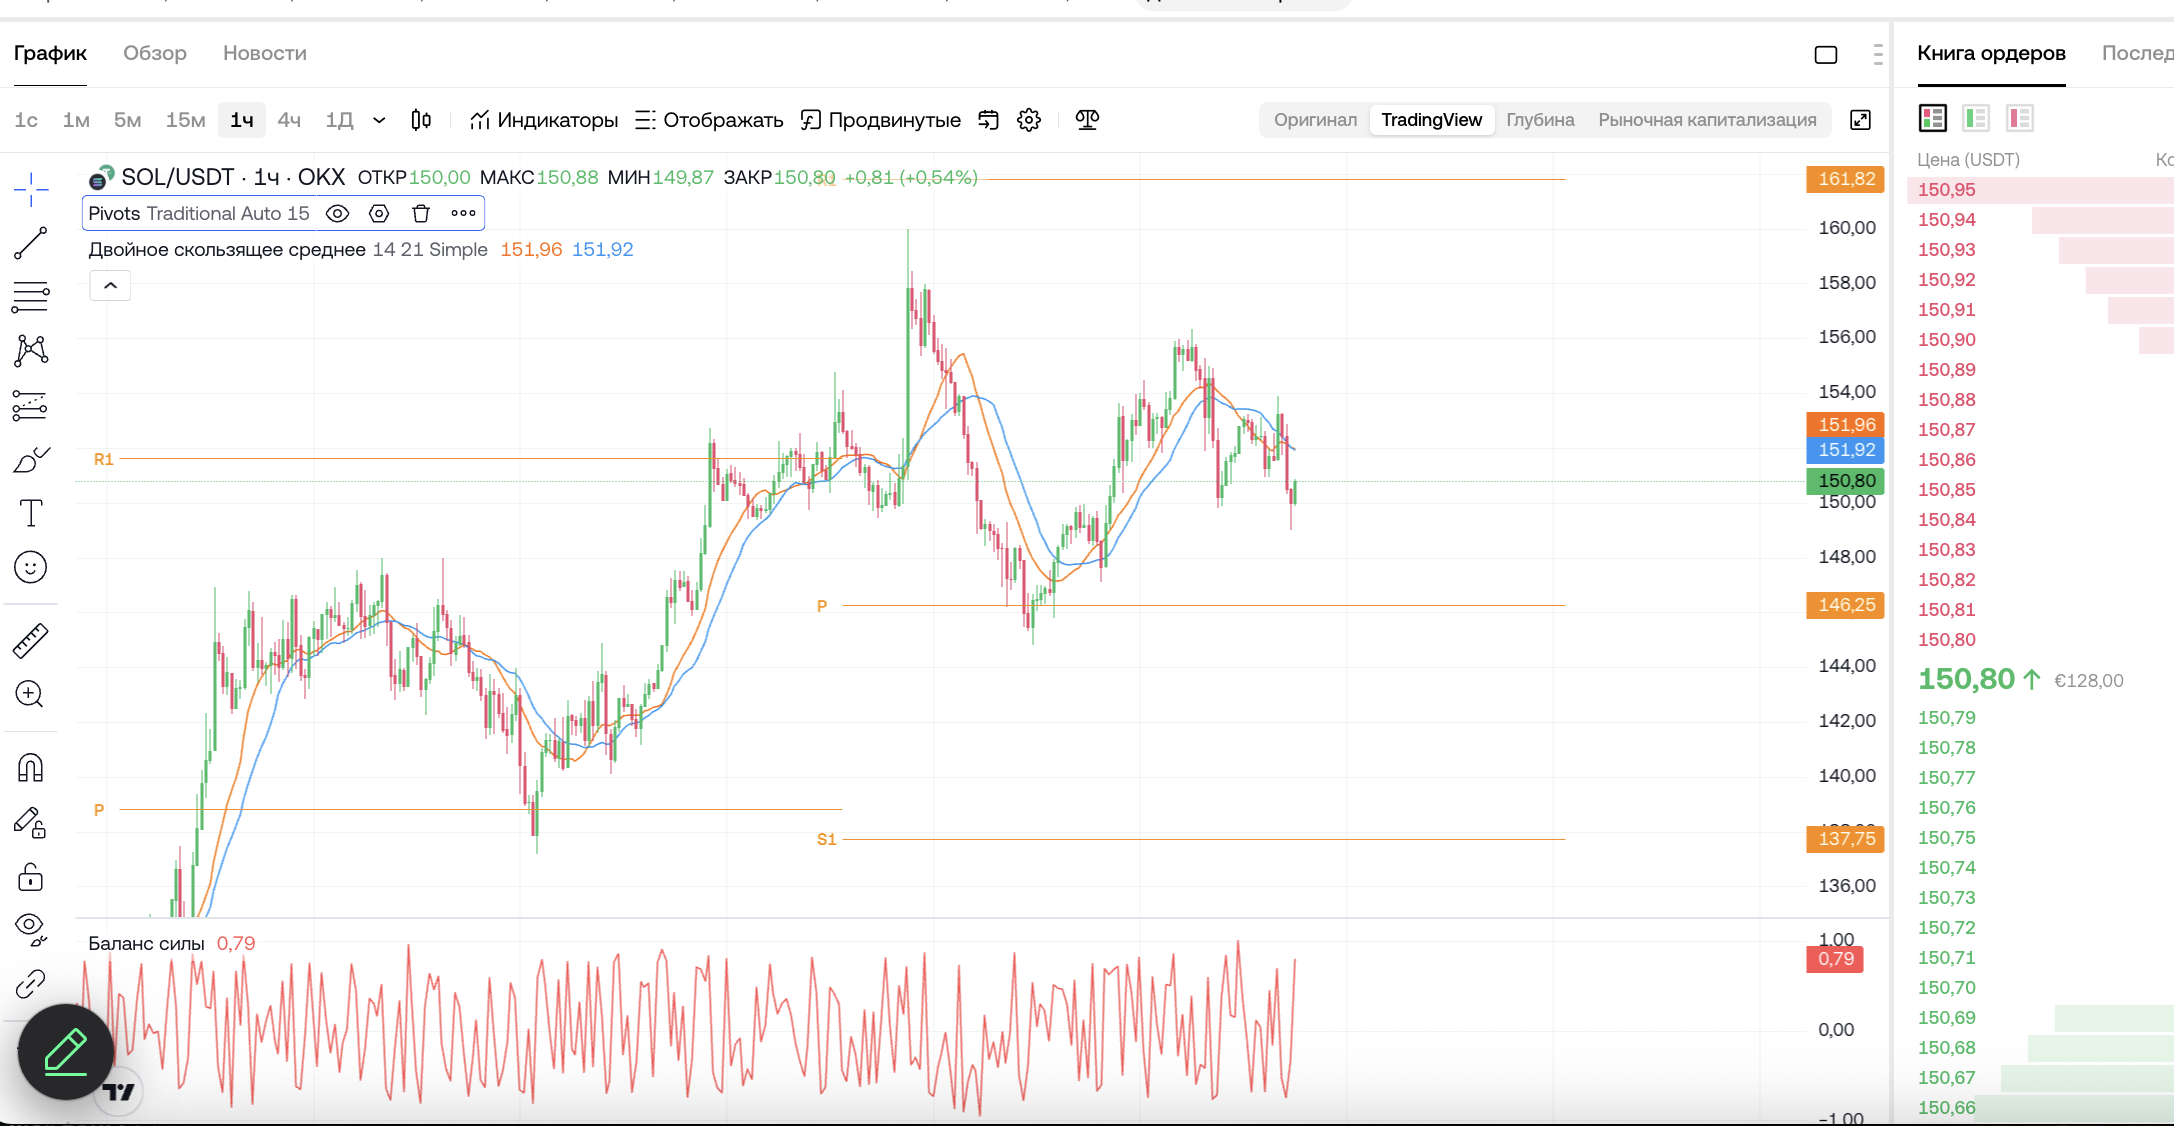Select the 1Д timeframe
This screenshot has height=1126, width=2174.
click(339, 120)
